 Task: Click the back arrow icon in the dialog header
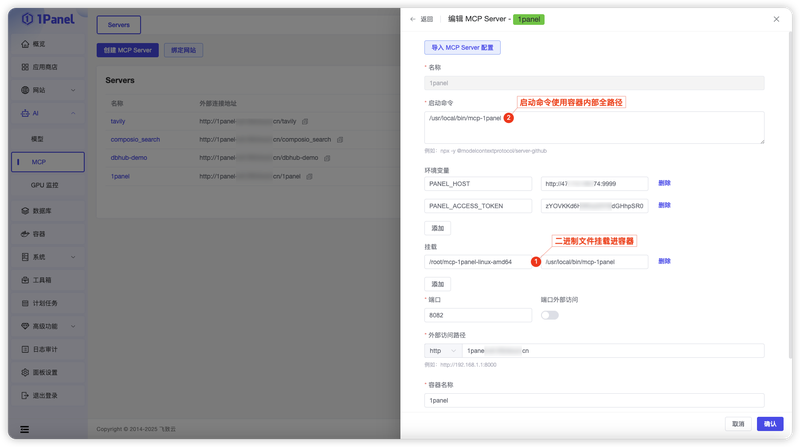coord(413,19)
